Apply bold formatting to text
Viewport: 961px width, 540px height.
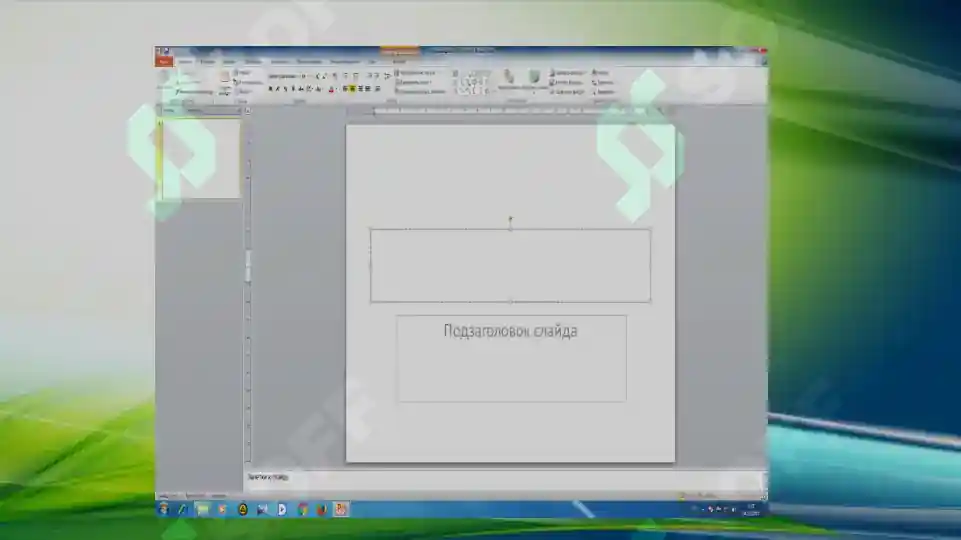click(x=270, y=89)
